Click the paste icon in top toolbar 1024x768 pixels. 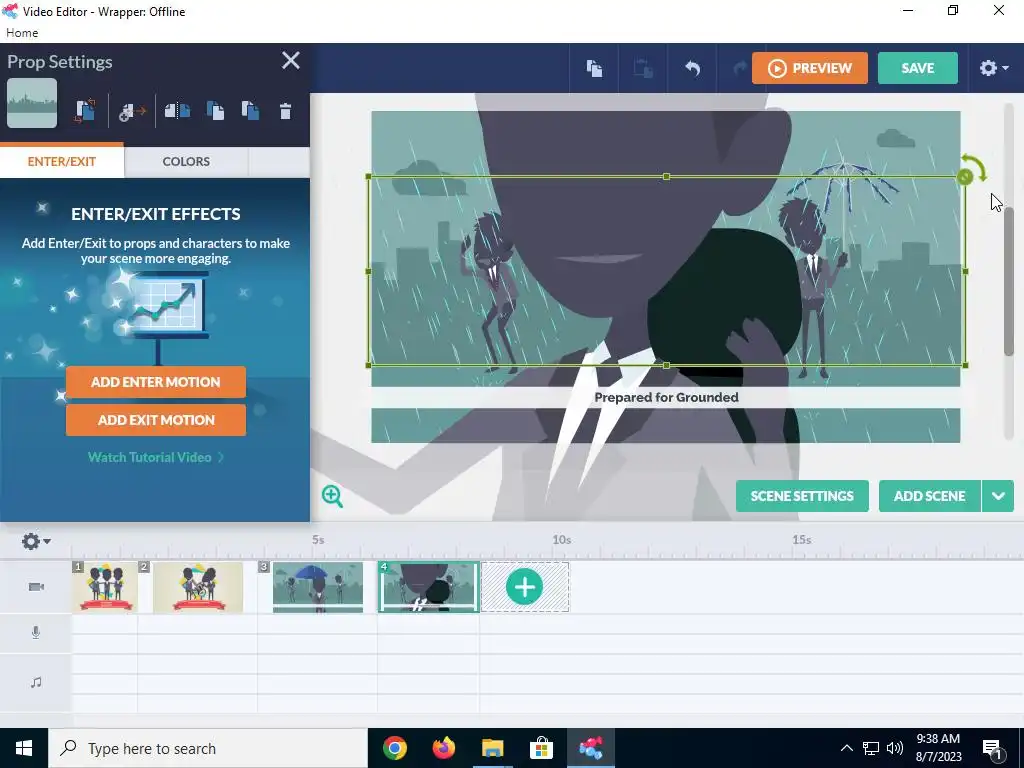click(x=643, y=68)
